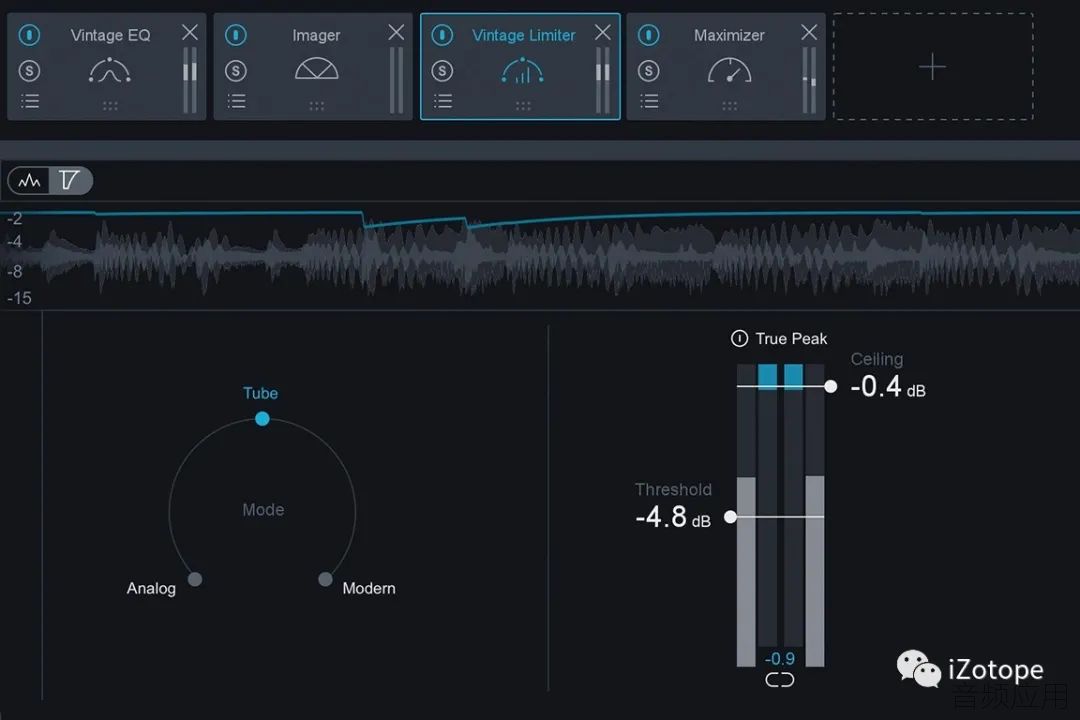Toggle the channel link icon below meters
The width and height of the screenshot is (1080, 720).
click(x=780, y=680)
